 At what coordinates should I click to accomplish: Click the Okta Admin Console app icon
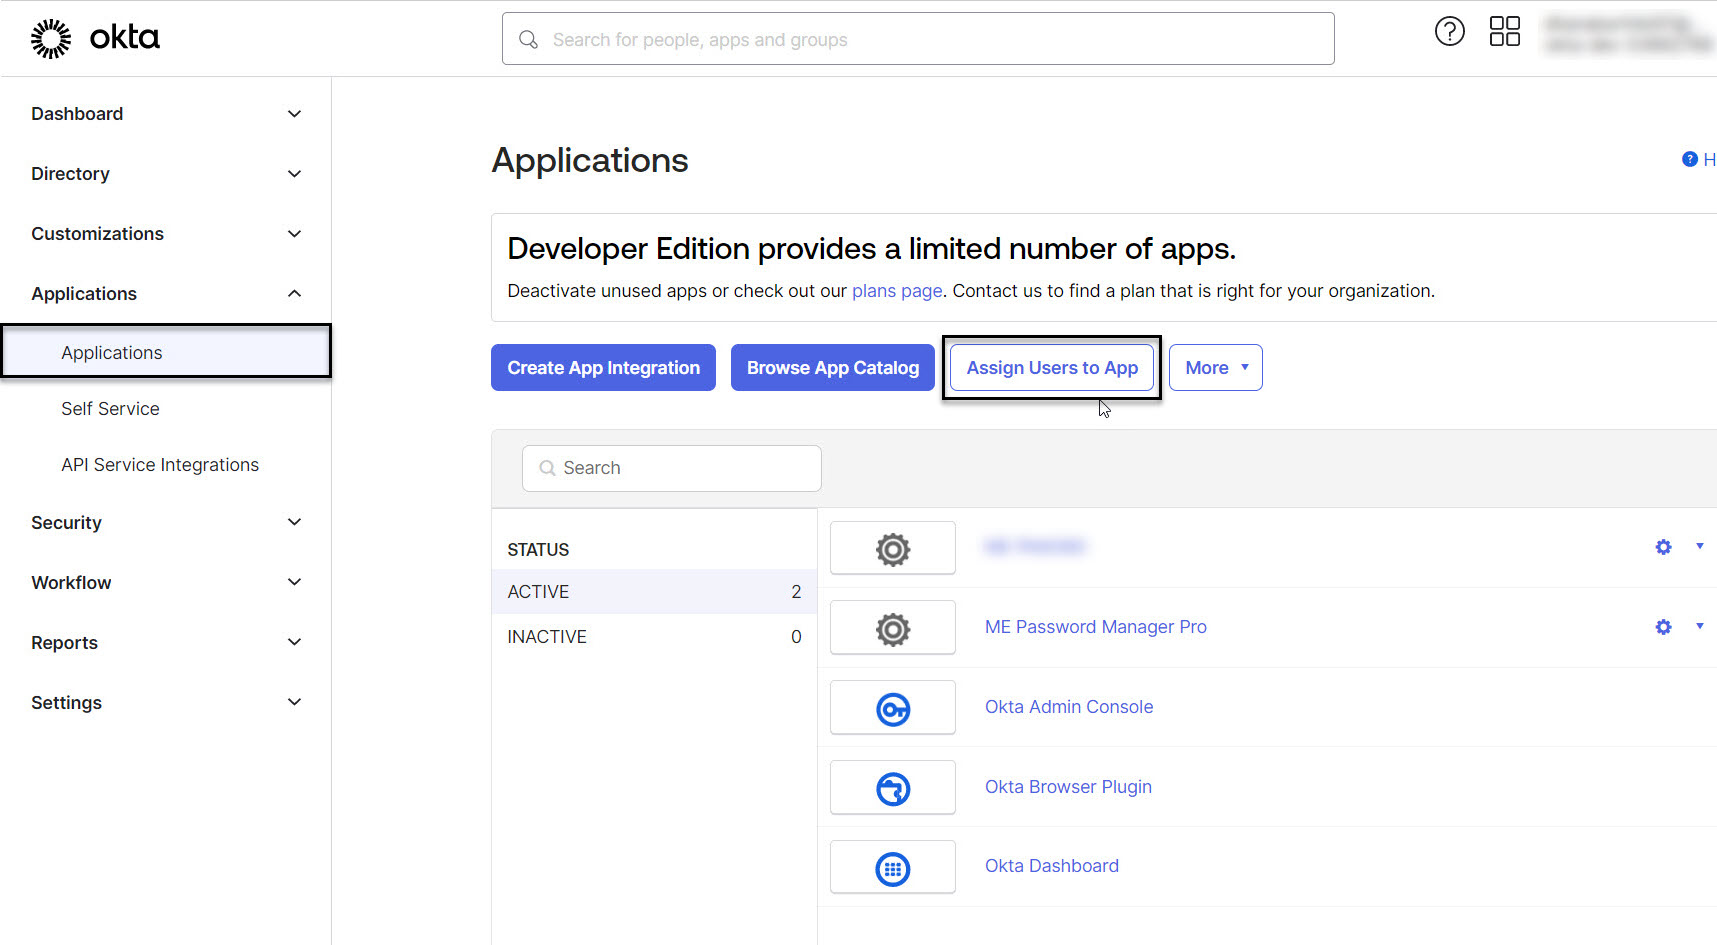coord(892,709)
